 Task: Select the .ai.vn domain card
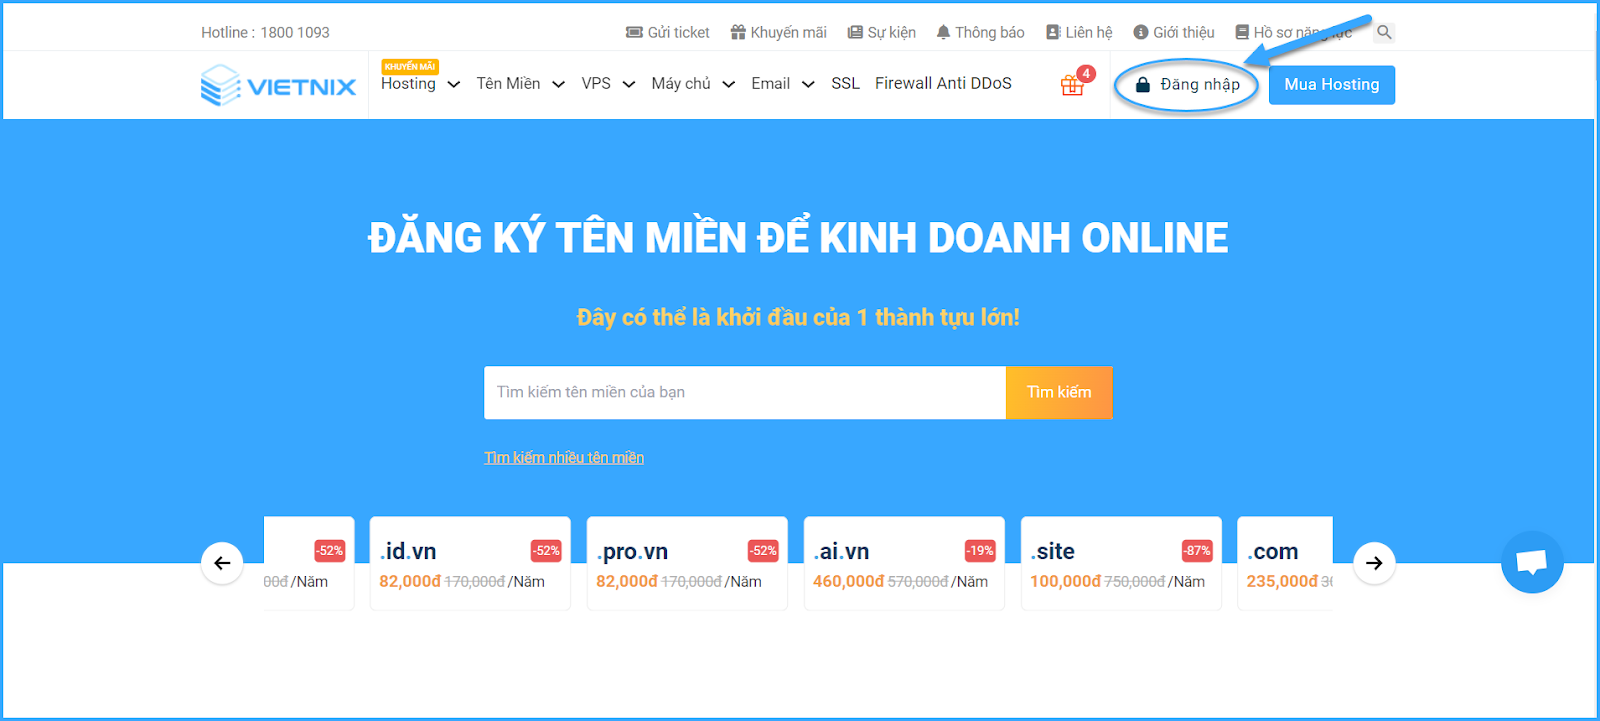click(x=904, y=563)
